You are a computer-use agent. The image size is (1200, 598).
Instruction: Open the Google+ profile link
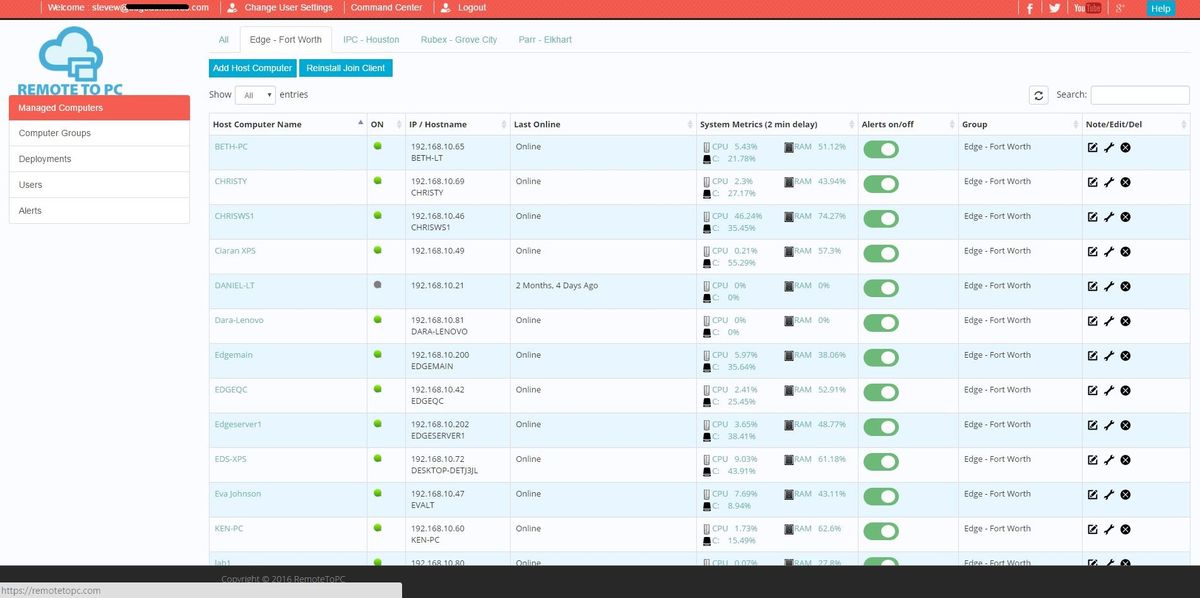(x=1120, y=8)
